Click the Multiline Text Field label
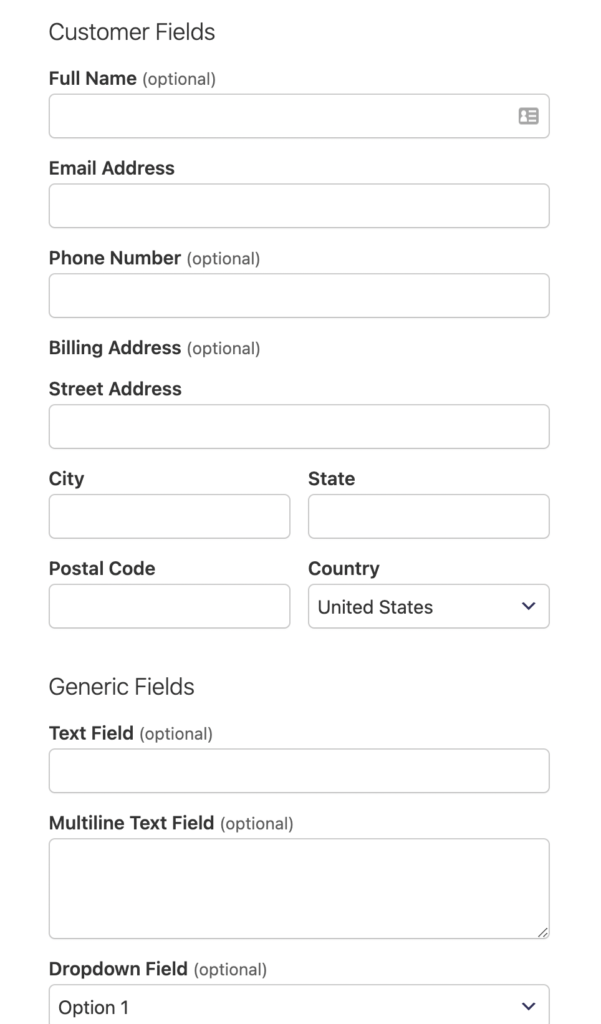 coord(131,823)
